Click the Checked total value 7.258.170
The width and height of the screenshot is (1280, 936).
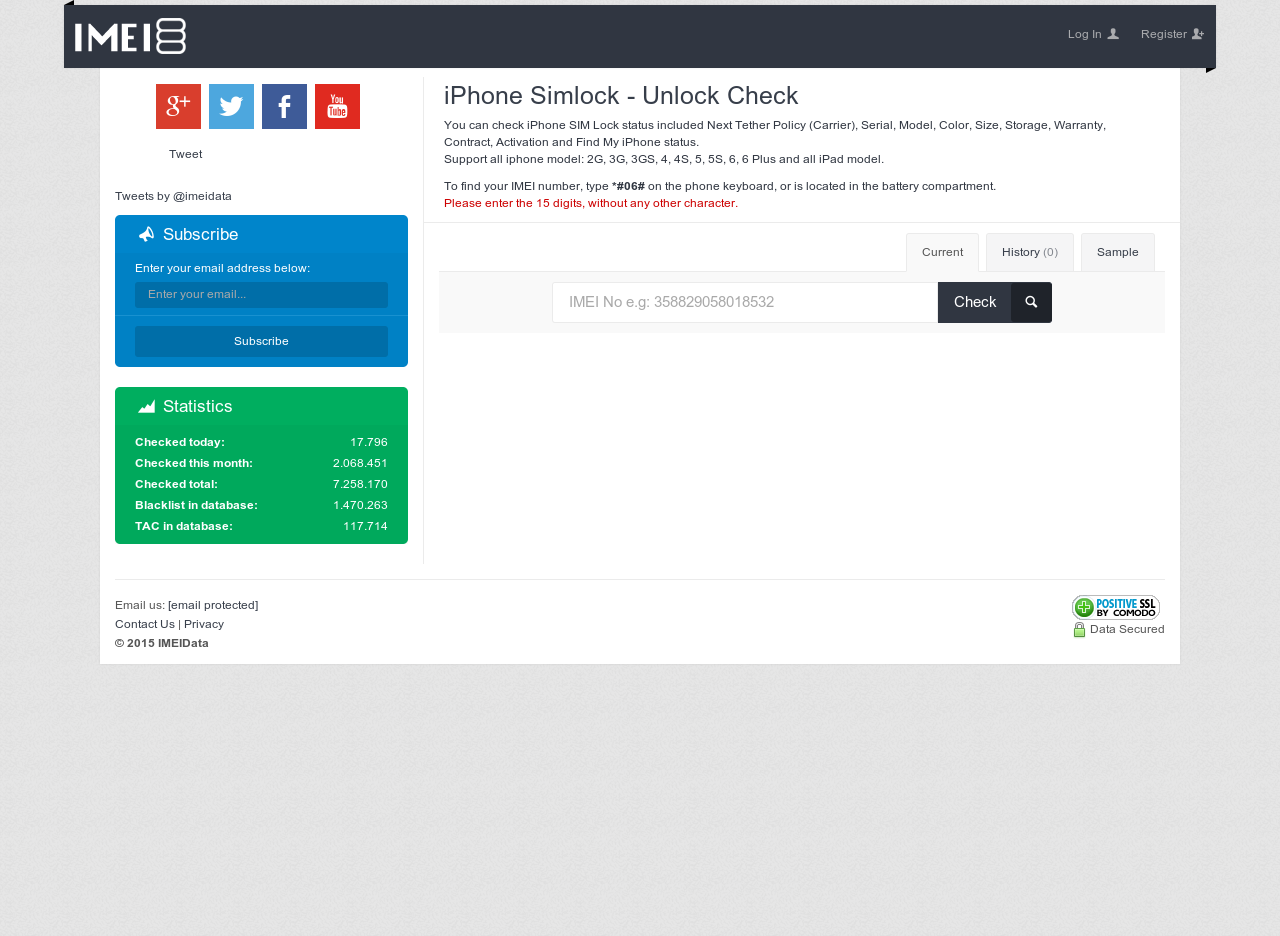click(360, 484)
